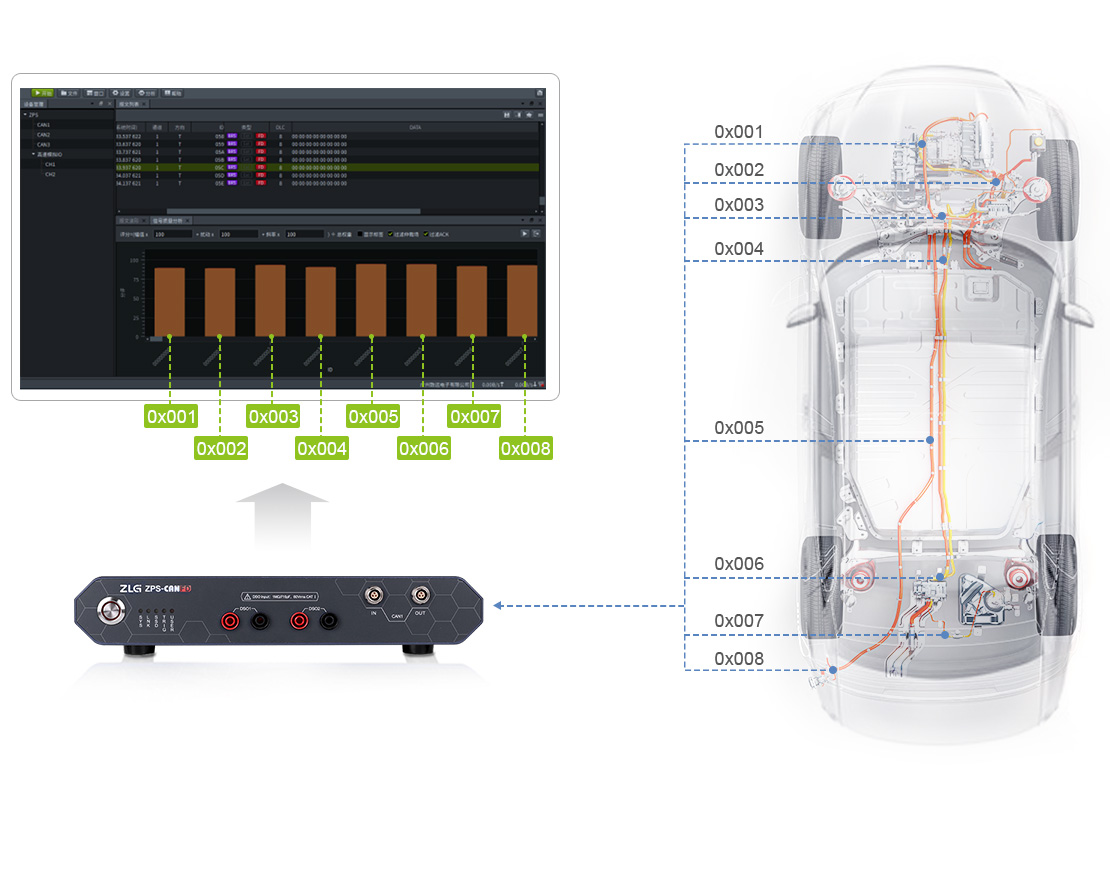
Task: Pin the device management panel
Action: pyautogui.click(x=100, y=103)
